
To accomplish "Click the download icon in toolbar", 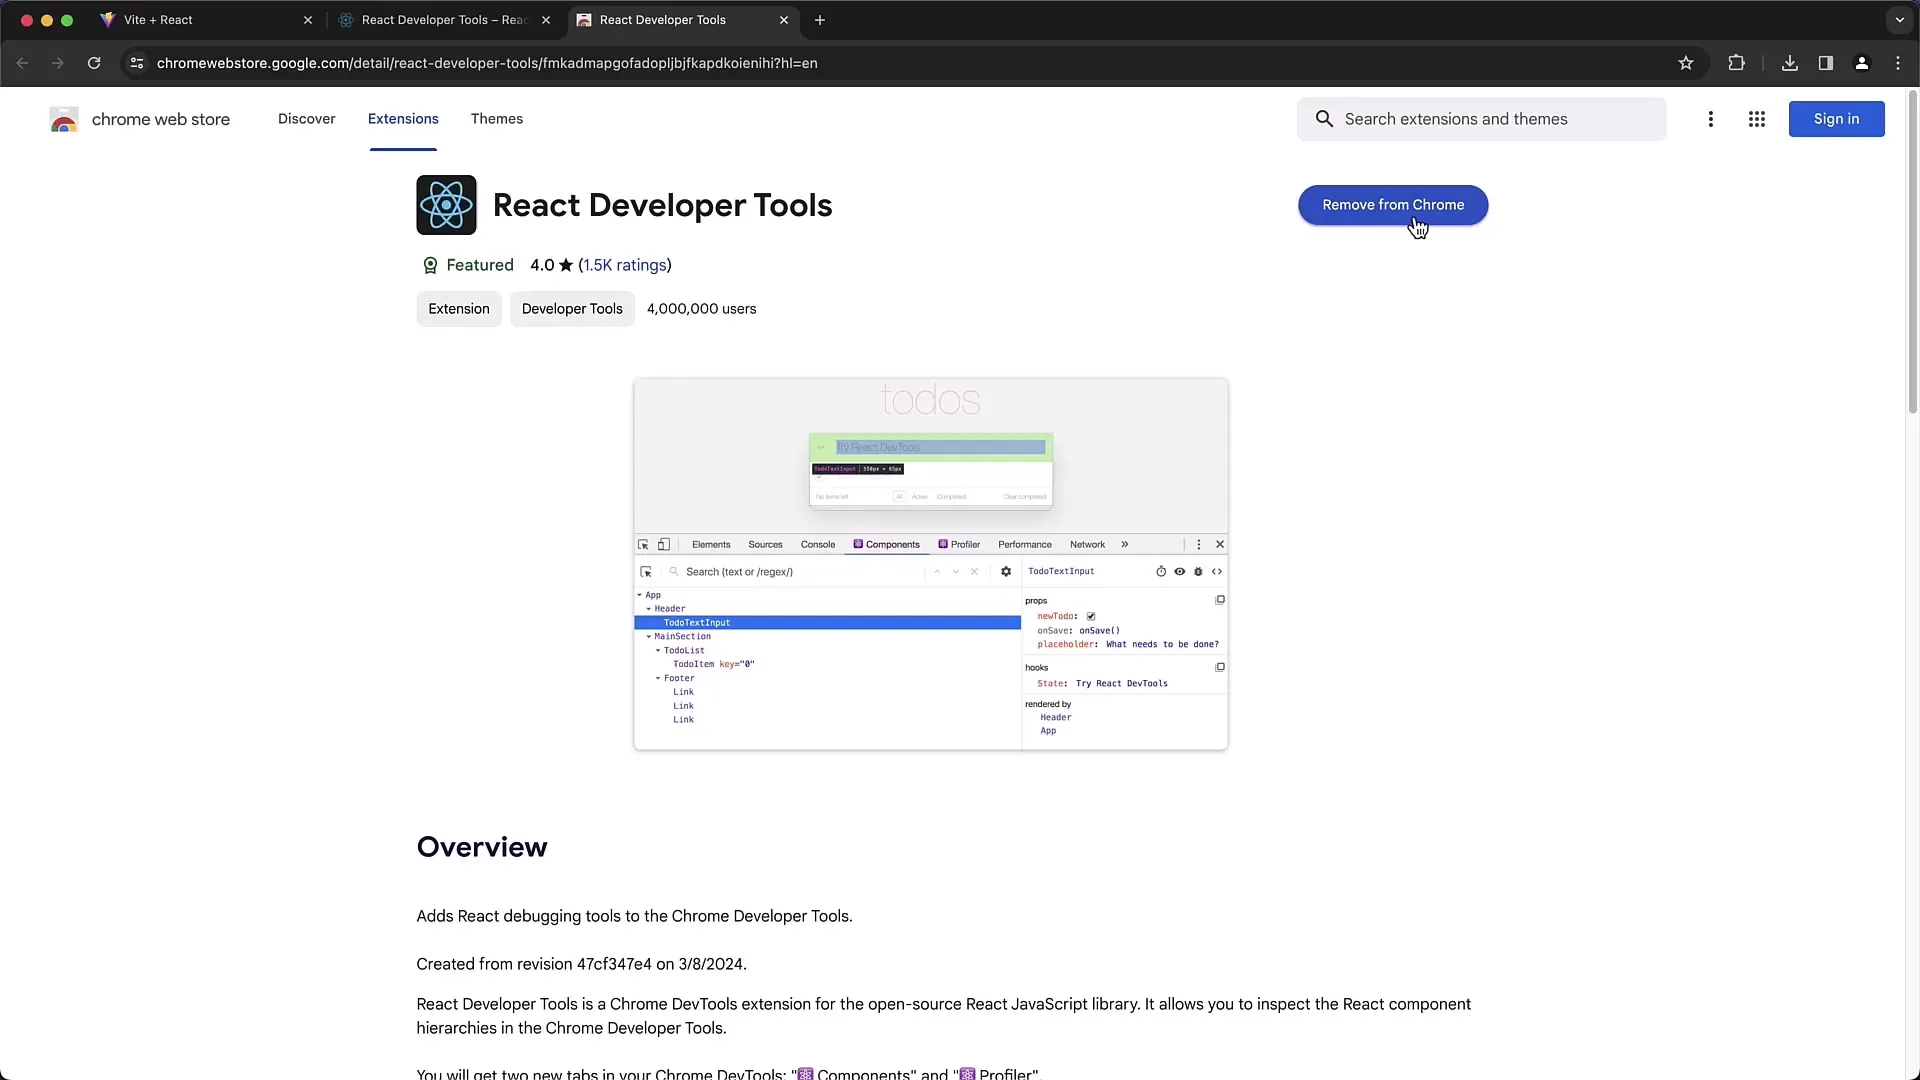I will pos(1791,62).
